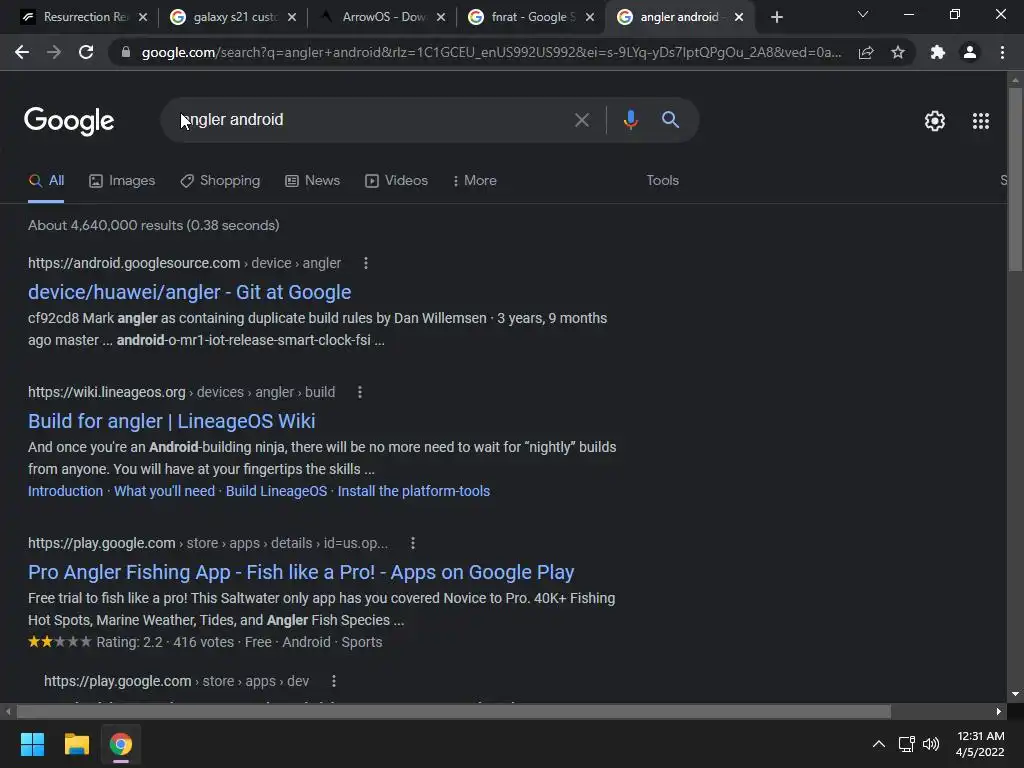The image size is (1024, 768).
Task: Clear the search box with the X icon
Action: 581,120
